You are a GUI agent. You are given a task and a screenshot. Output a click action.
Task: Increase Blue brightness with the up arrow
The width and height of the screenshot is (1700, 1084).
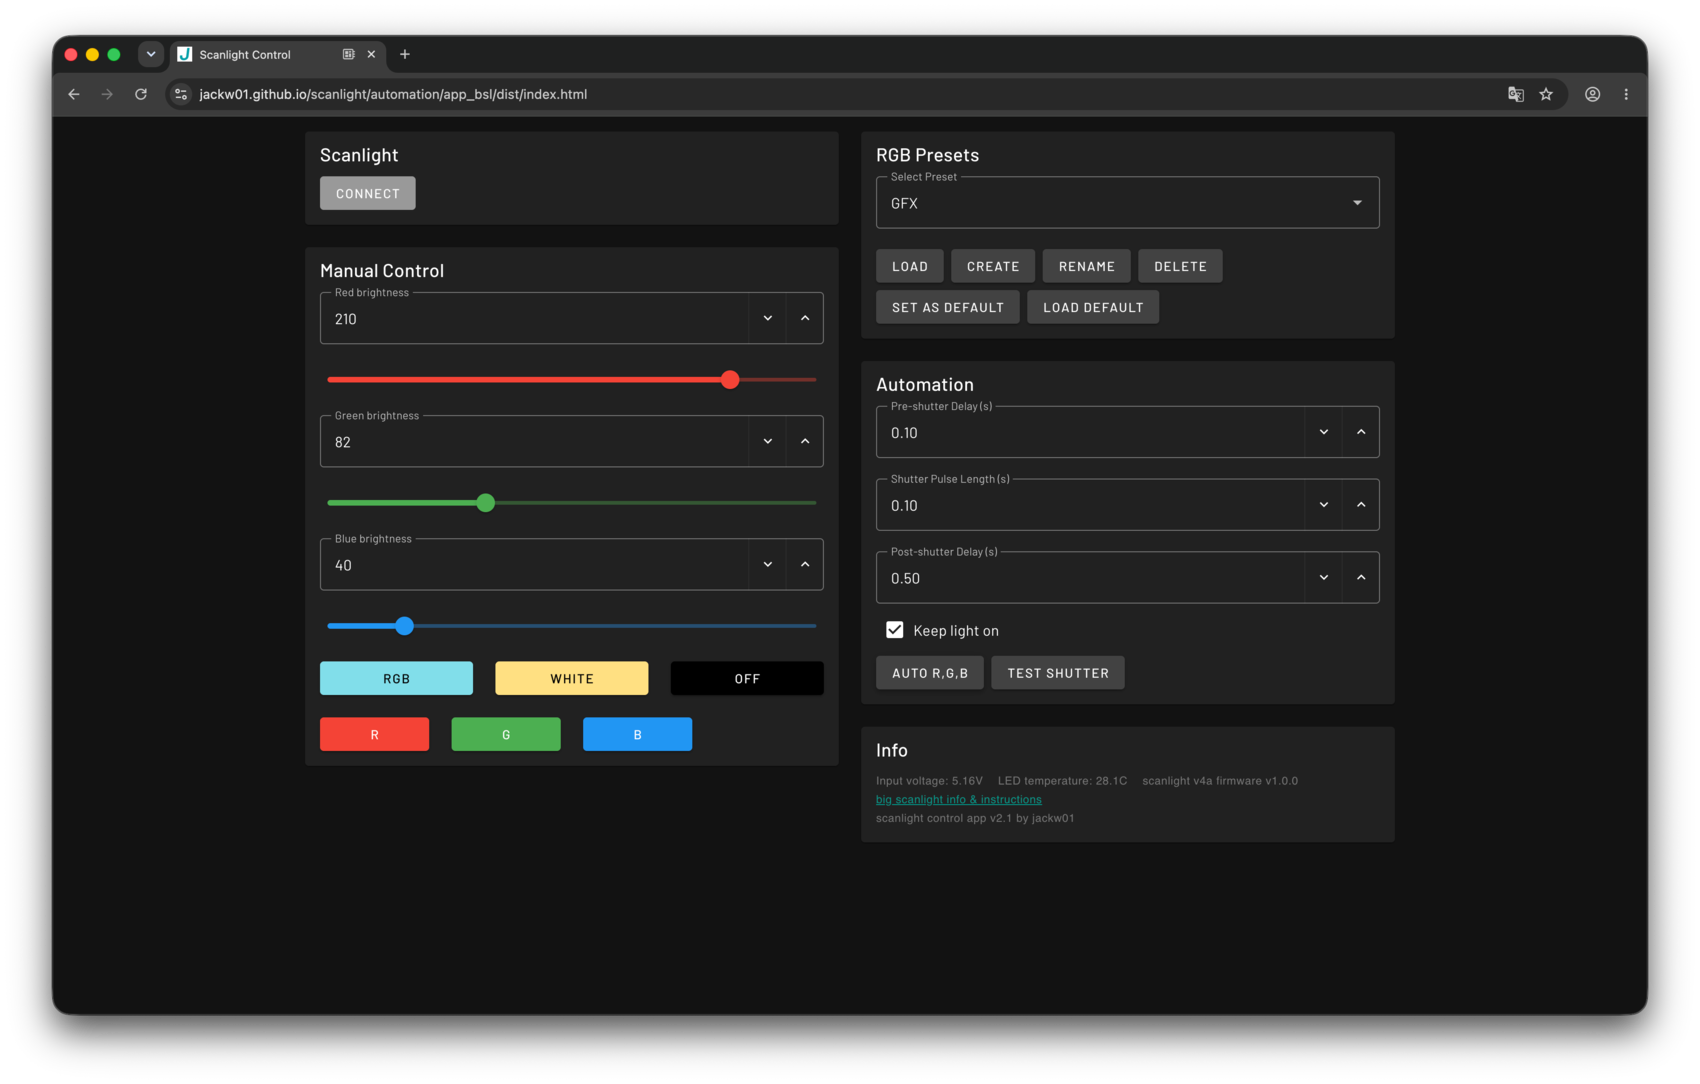pos(805,564)
